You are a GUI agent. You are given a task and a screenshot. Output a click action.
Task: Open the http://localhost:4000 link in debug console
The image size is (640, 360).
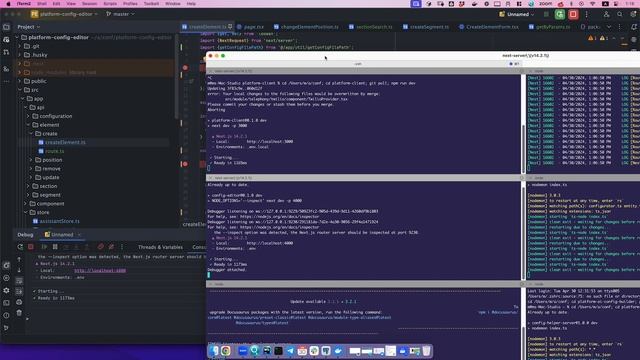click(x=100, y=271)
